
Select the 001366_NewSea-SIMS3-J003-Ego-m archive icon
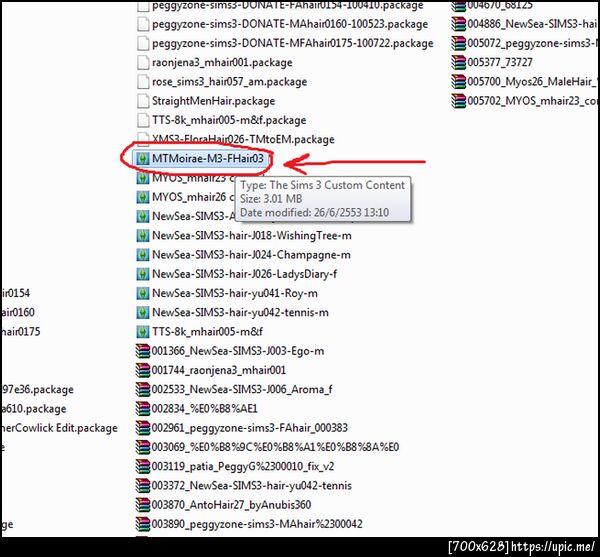click(143, 351)
